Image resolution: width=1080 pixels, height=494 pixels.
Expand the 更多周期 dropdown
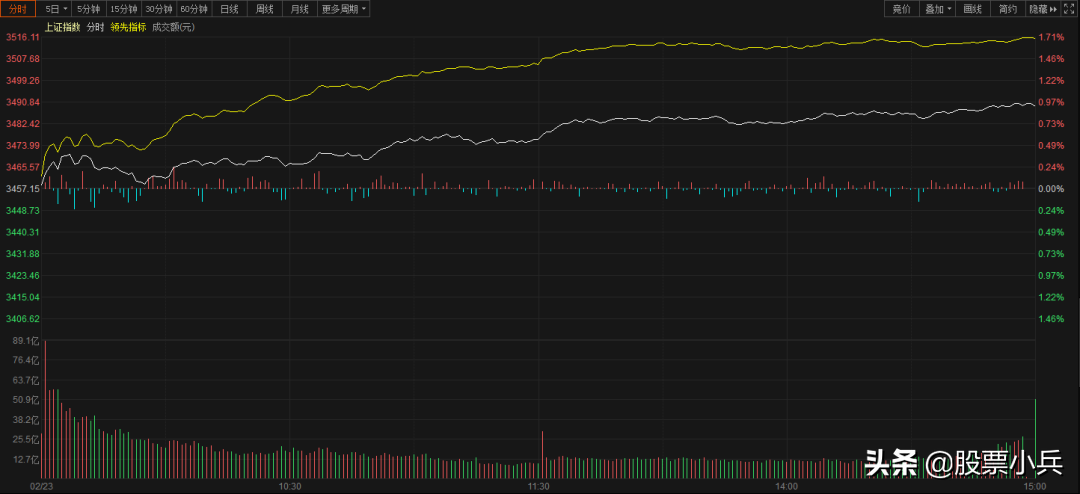click(343, 9)
